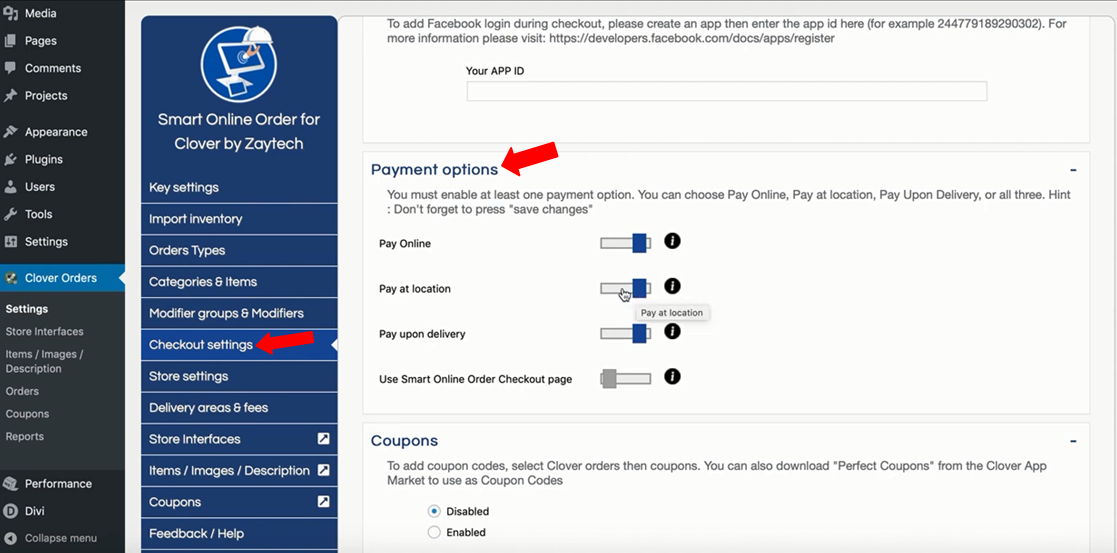The width and height of the screenshot is (1117, 553).
Task: Open WordPress Settings icon in sidebar
Action: point(10,242)
